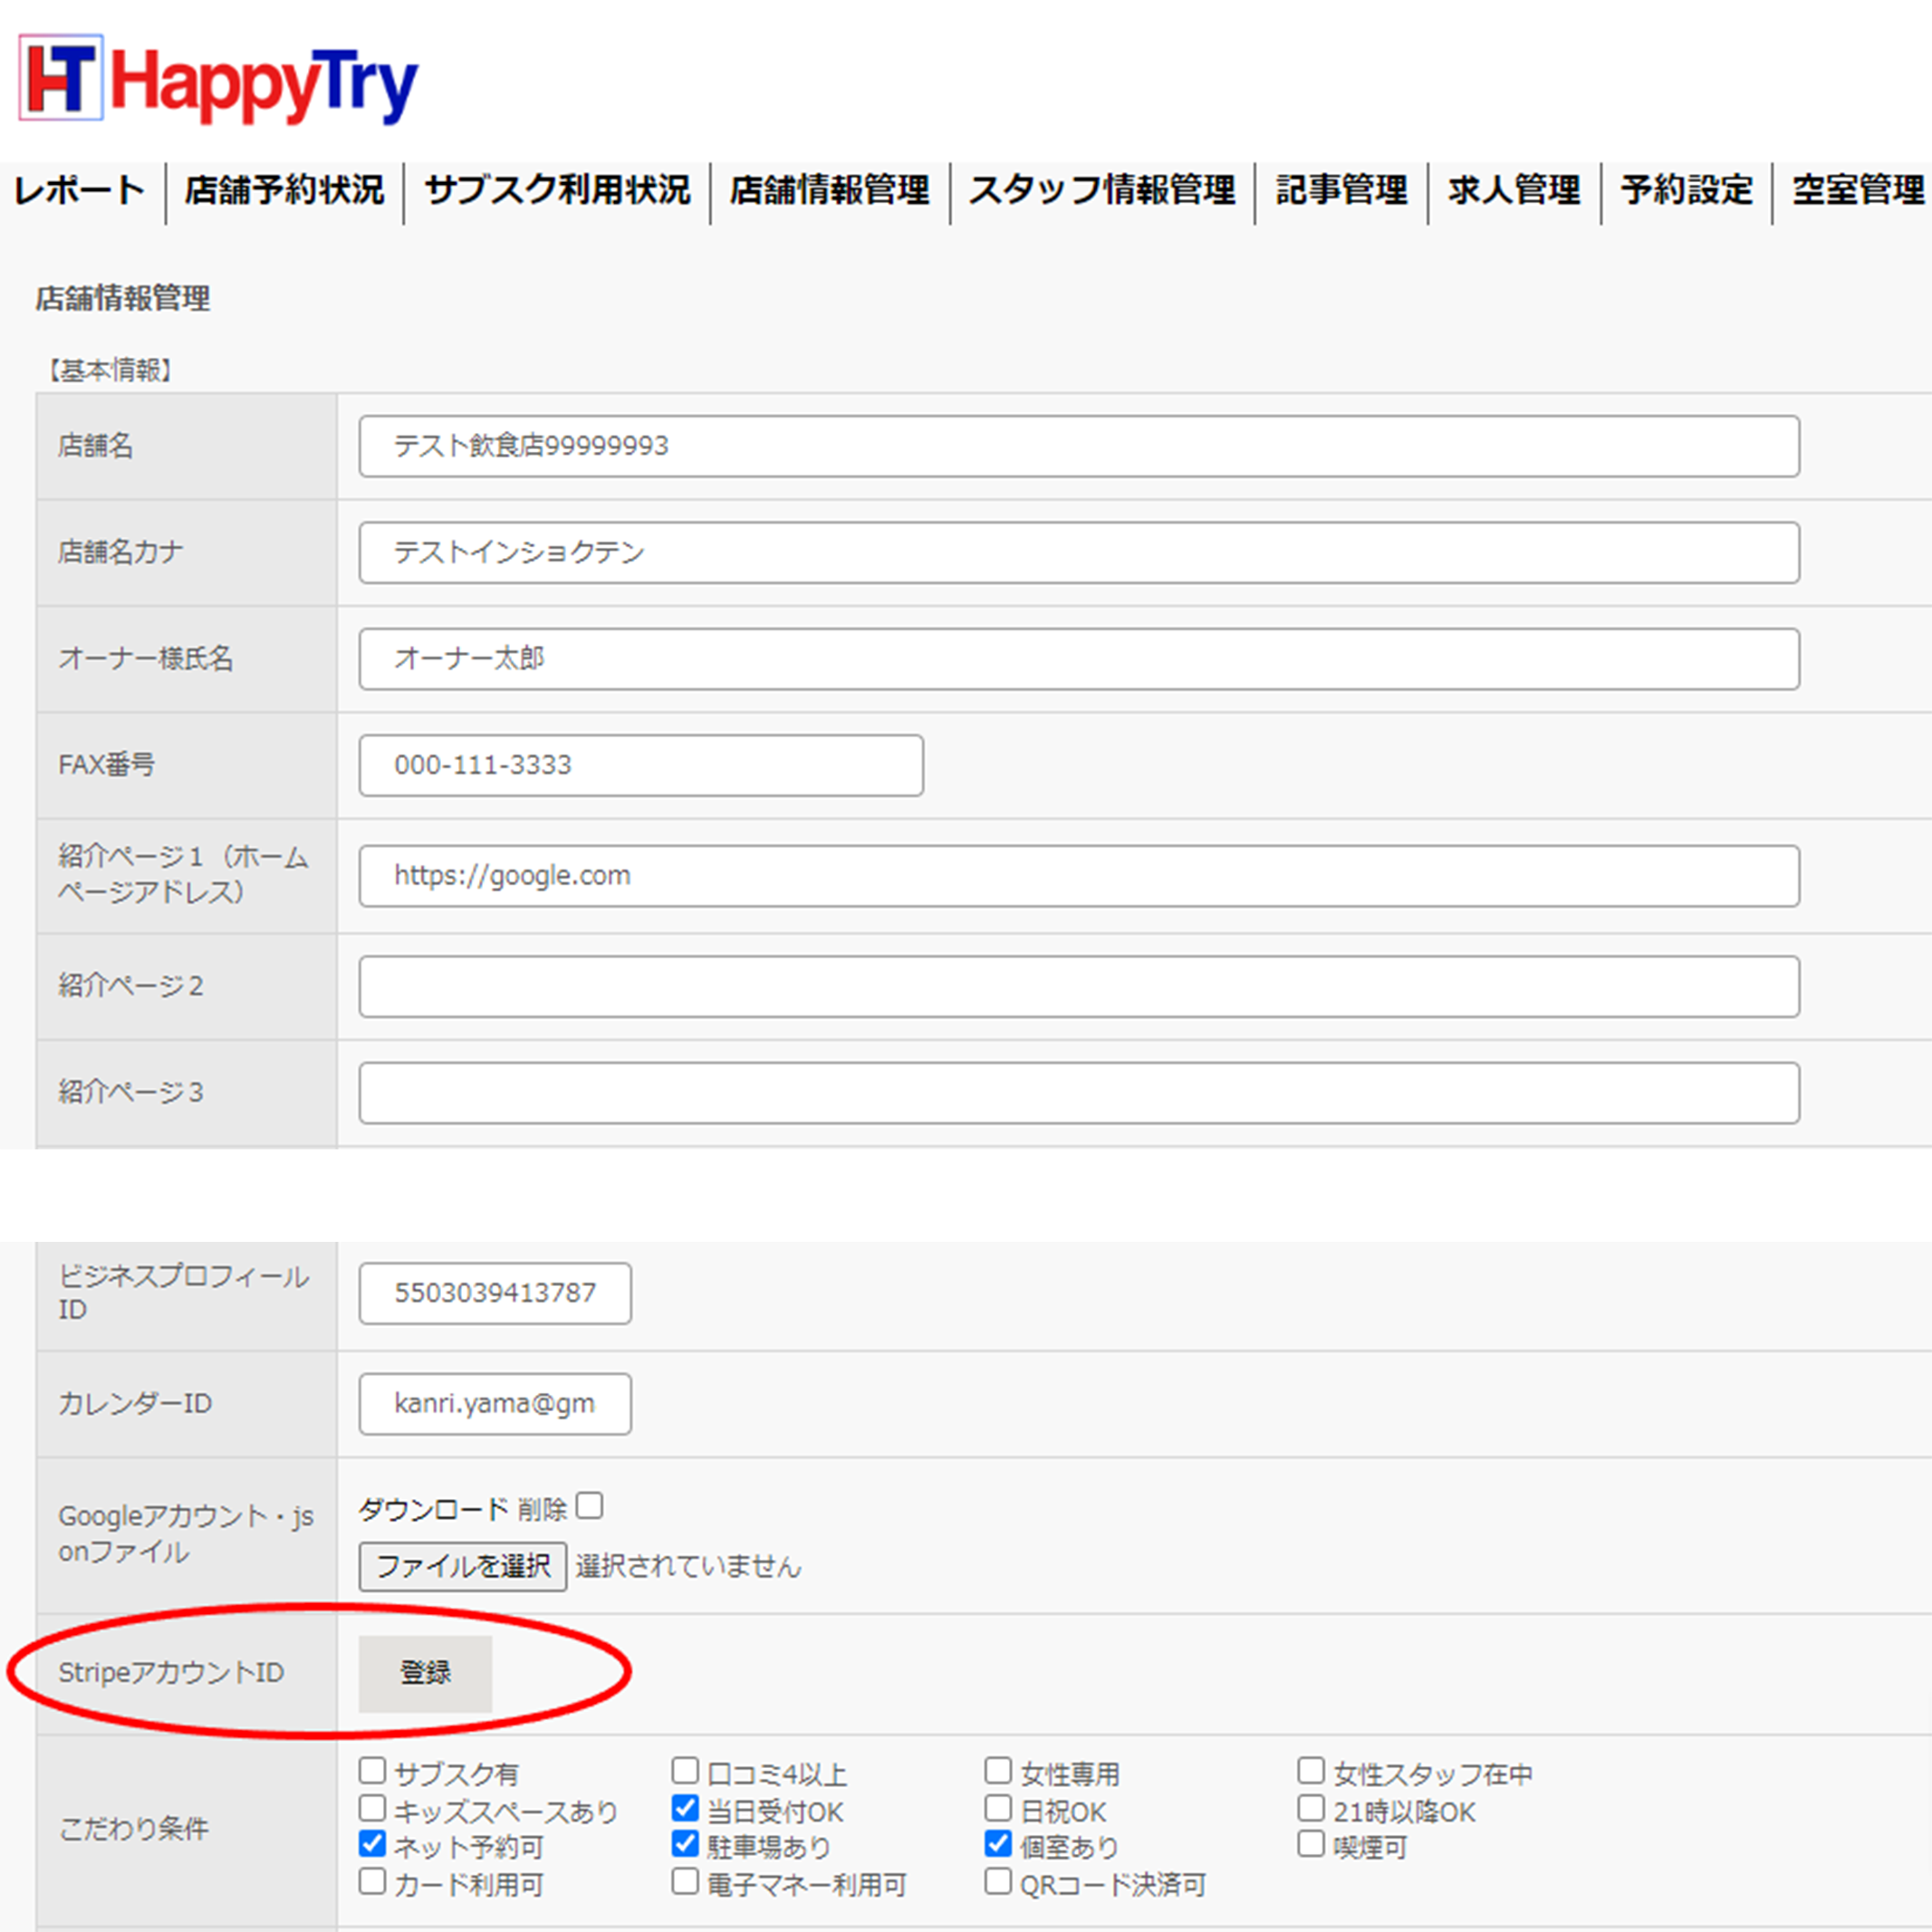1932x1932 pixels.
Task: Click the 店舗名 input field
Action: pyautogui.click(x=1078, y=446)
